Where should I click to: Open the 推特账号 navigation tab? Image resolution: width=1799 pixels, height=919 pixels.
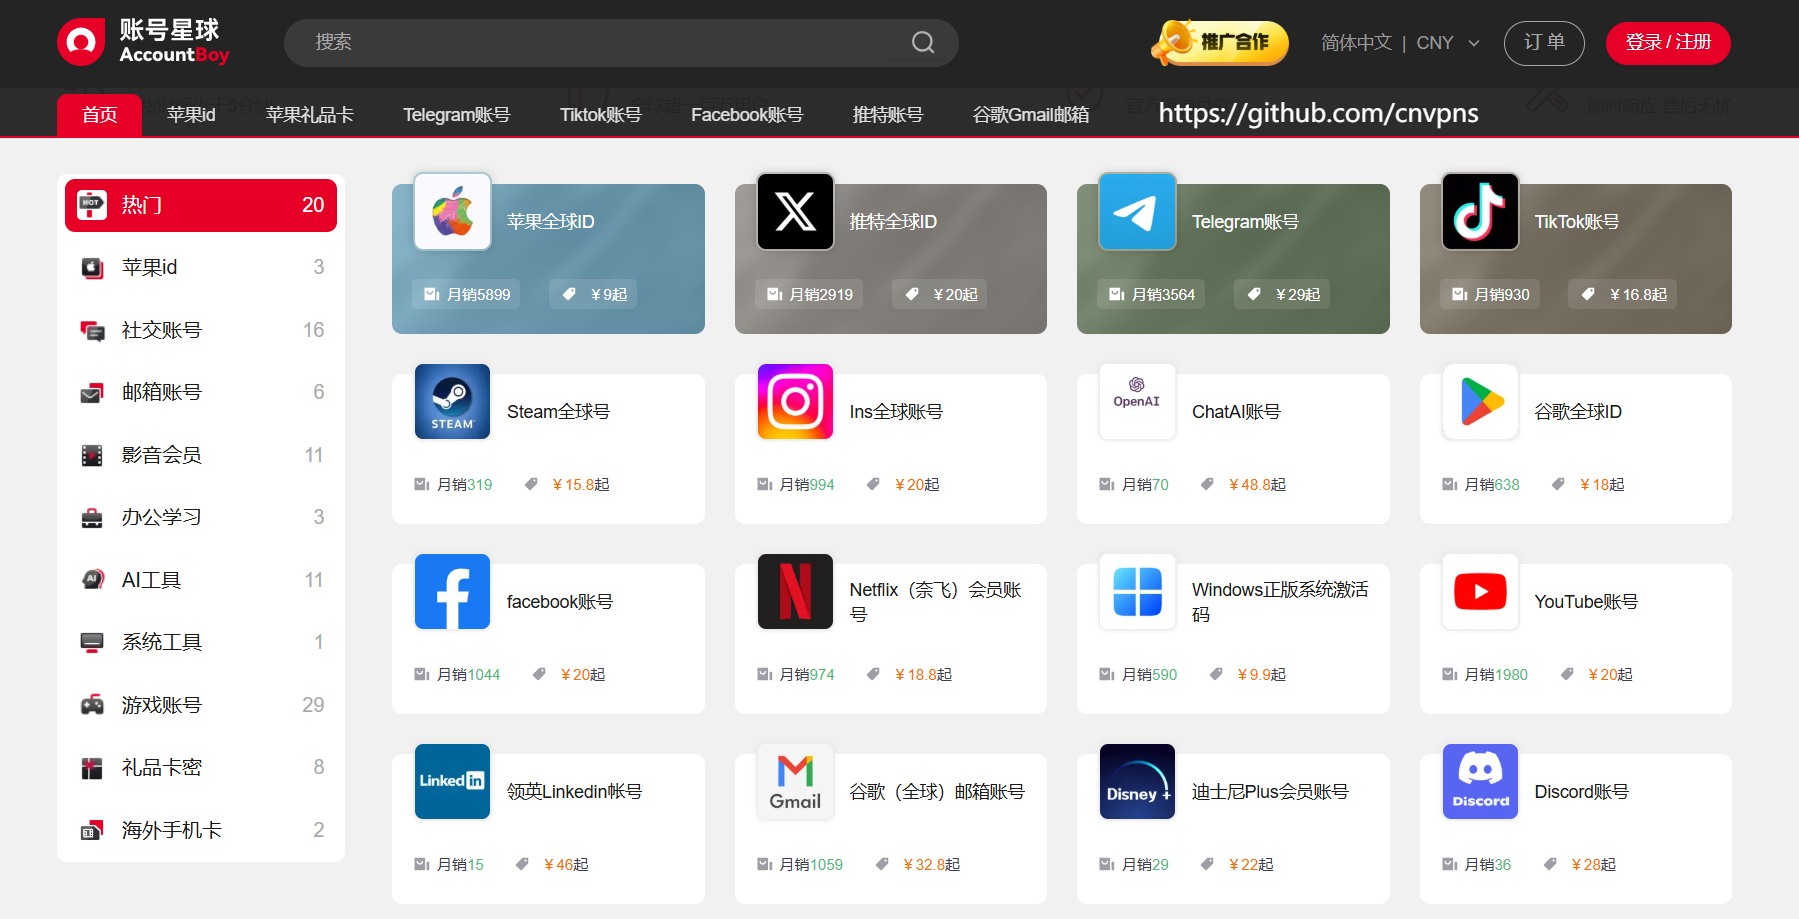coord(888,115)
